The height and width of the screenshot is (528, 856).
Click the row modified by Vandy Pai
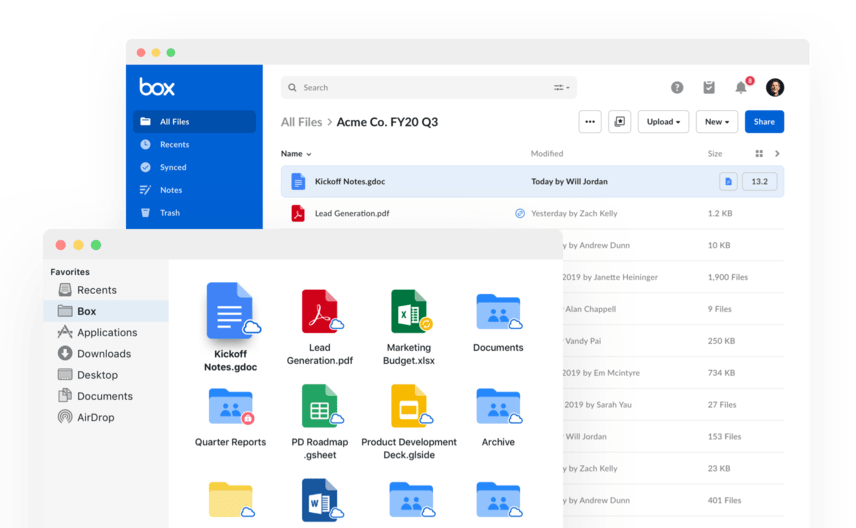674,341
